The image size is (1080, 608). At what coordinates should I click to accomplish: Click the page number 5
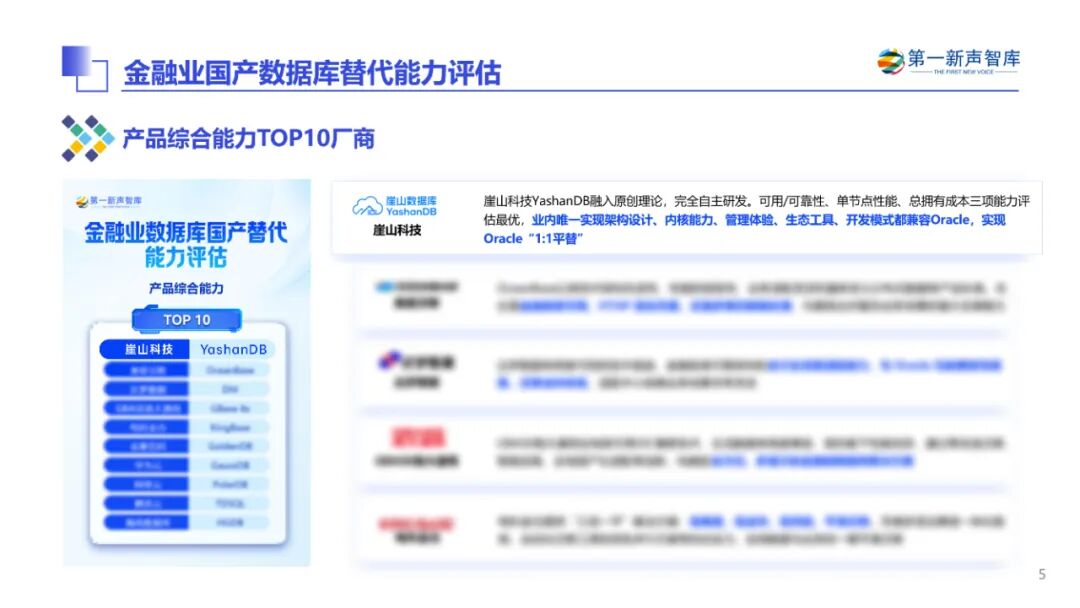click(1042, 574)
